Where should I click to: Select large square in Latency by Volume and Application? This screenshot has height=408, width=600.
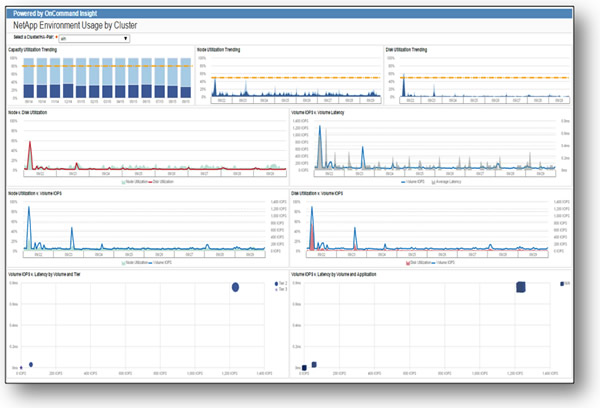520,288
